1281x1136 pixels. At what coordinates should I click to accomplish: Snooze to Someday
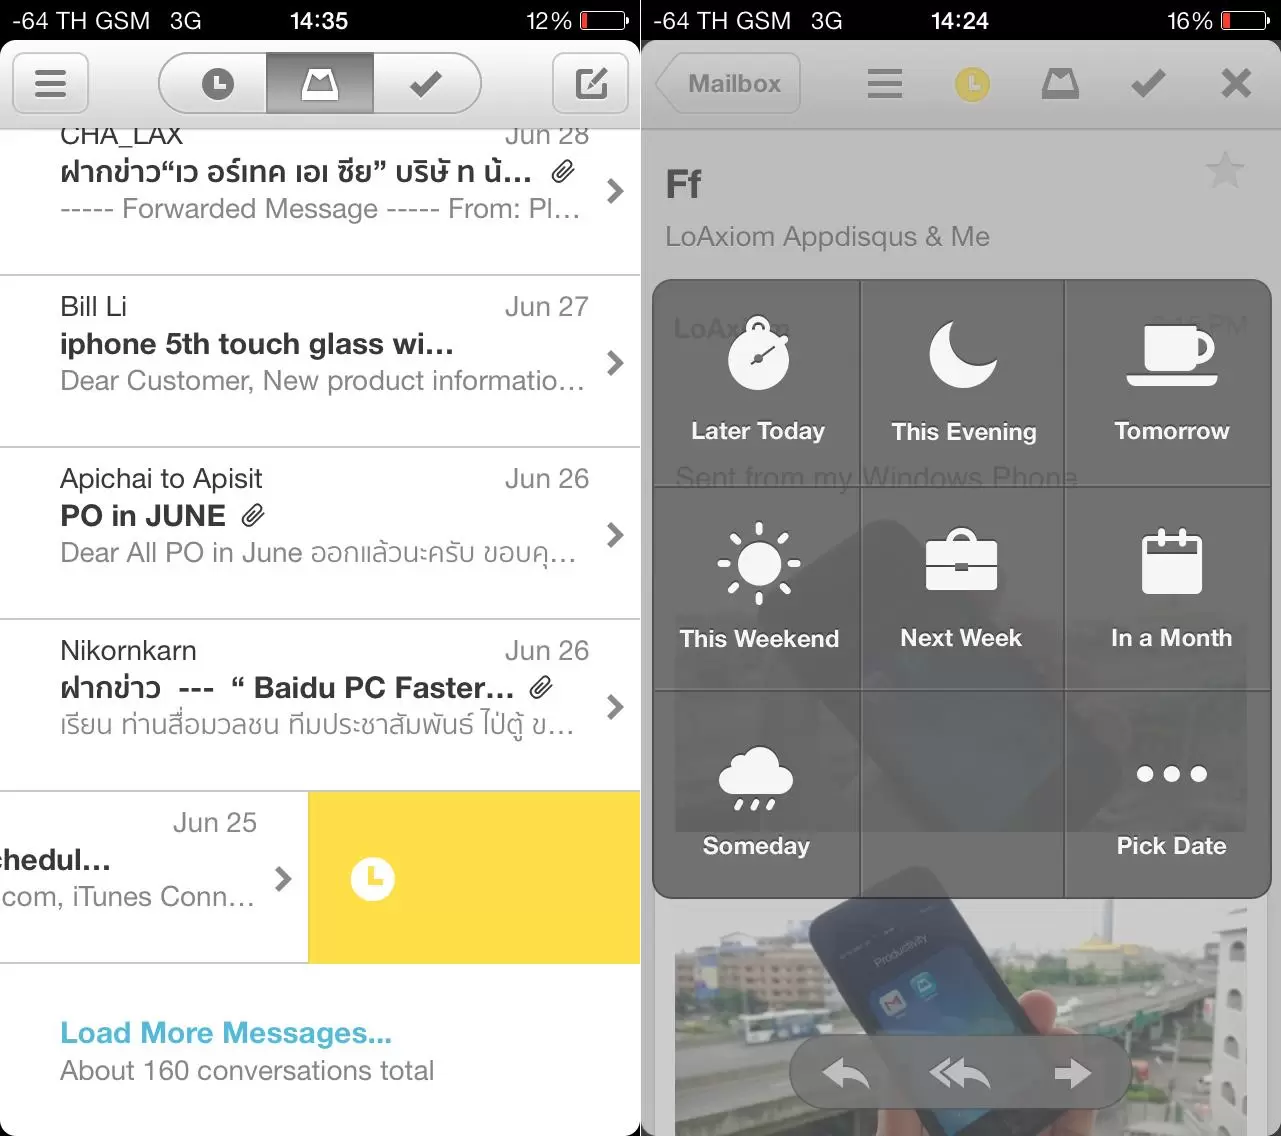tap(757, 795)
